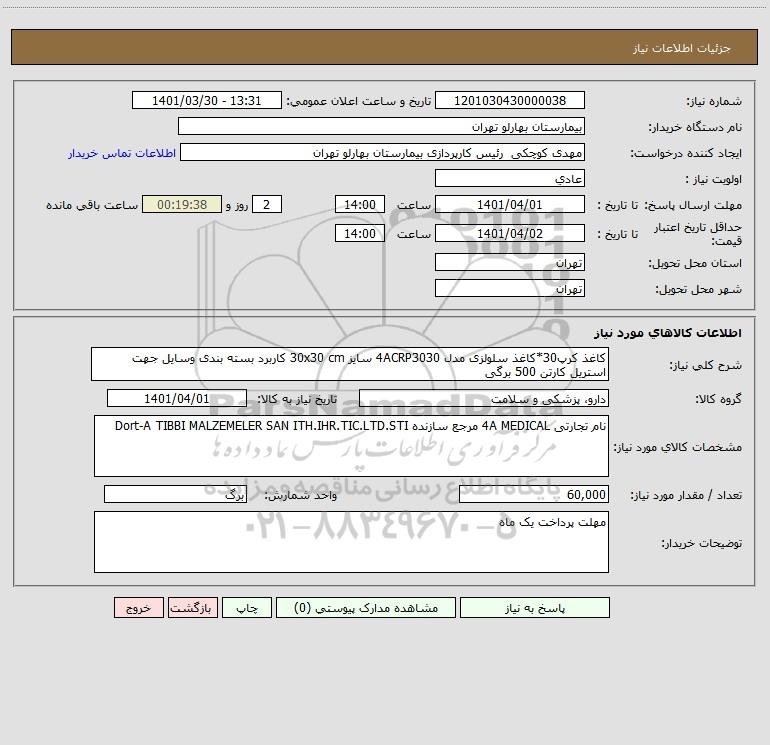Click the مهلت ارسال پاسخ label
The image size is (770, 745).
(693, 206)
